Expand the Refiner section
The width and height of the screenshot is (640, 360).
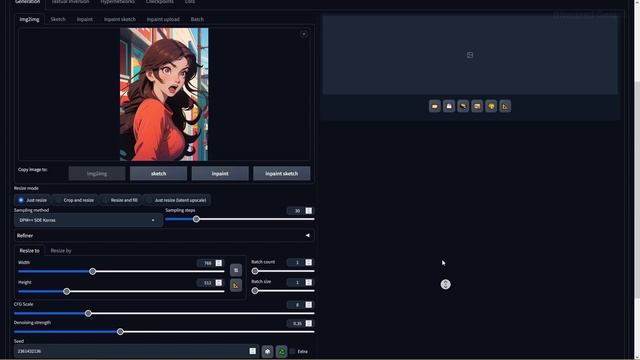coord(164,236)
